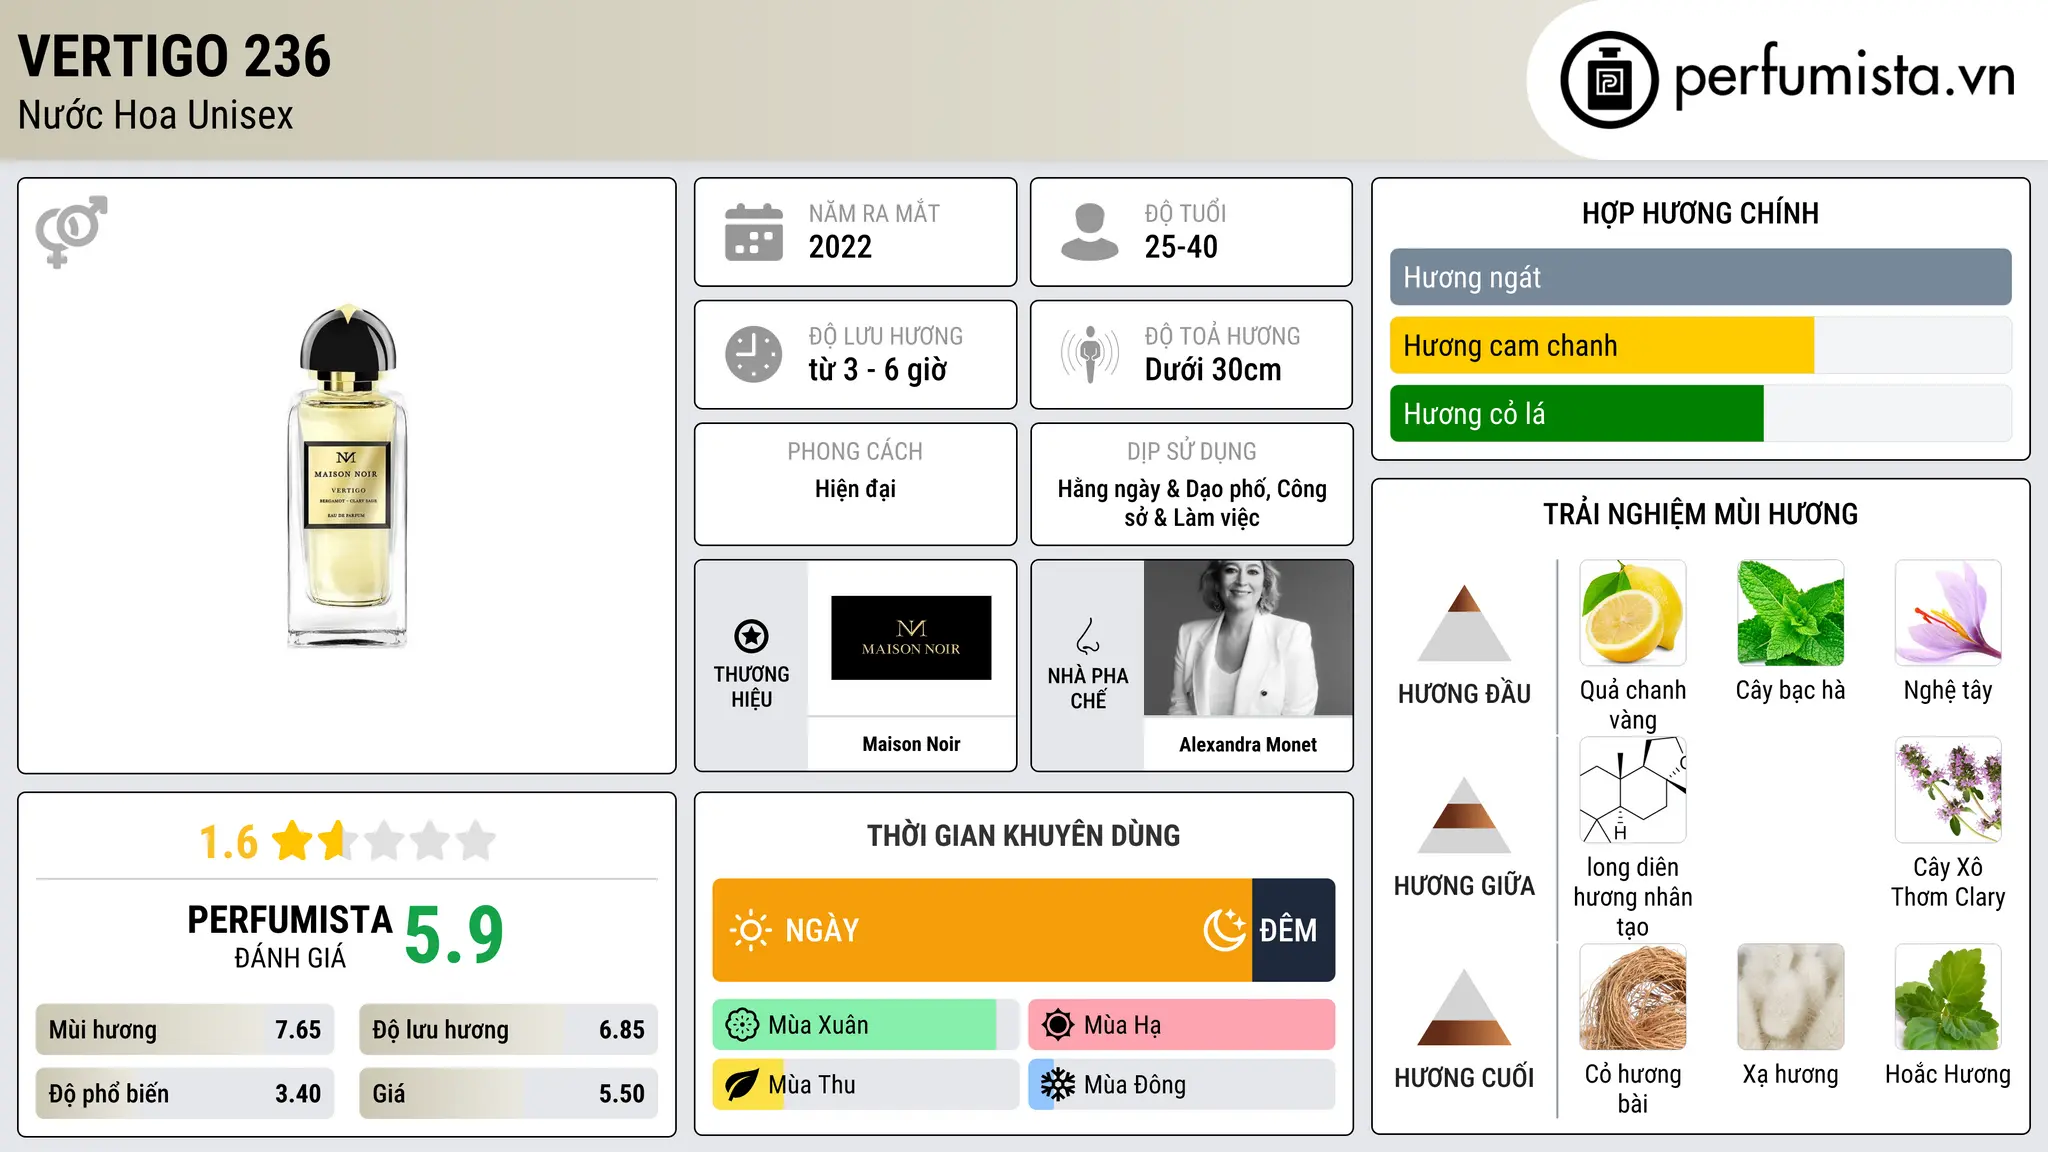The width and height of the screenshot is (2048, 1152).
Task: Click the perfumista.vn site name
Action: coord(1845,77)
